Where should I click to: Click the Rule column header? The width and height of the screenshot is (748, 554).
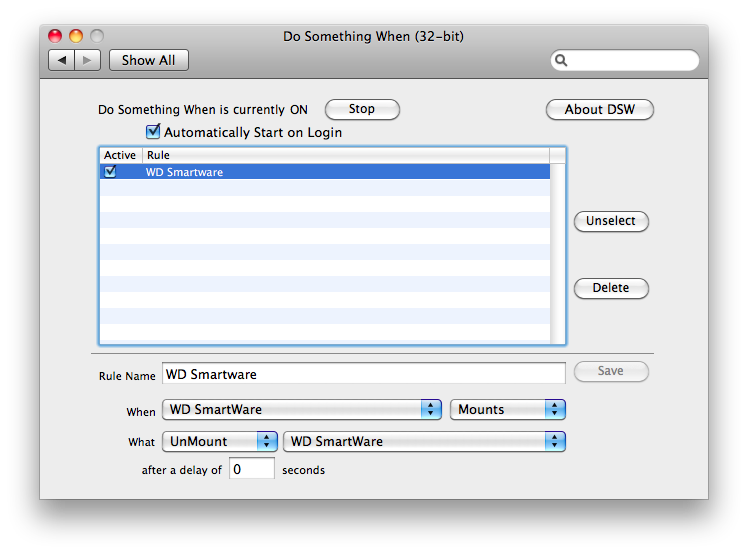point(346,155)
